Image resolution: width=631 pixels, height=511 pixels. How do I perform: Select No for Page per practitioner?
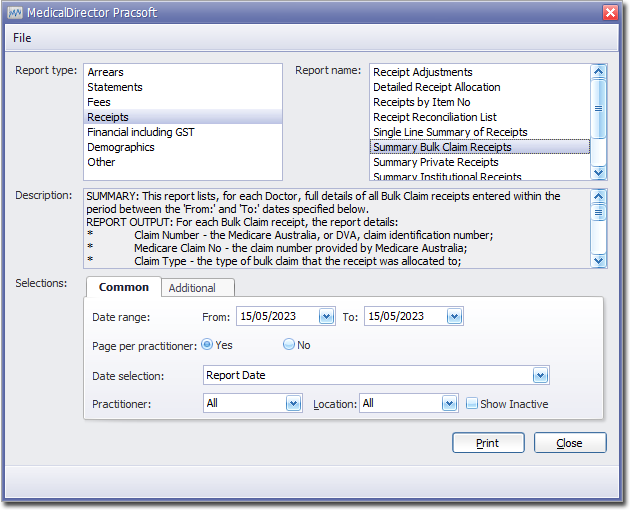pyautogui.click(x=289, y=344)
